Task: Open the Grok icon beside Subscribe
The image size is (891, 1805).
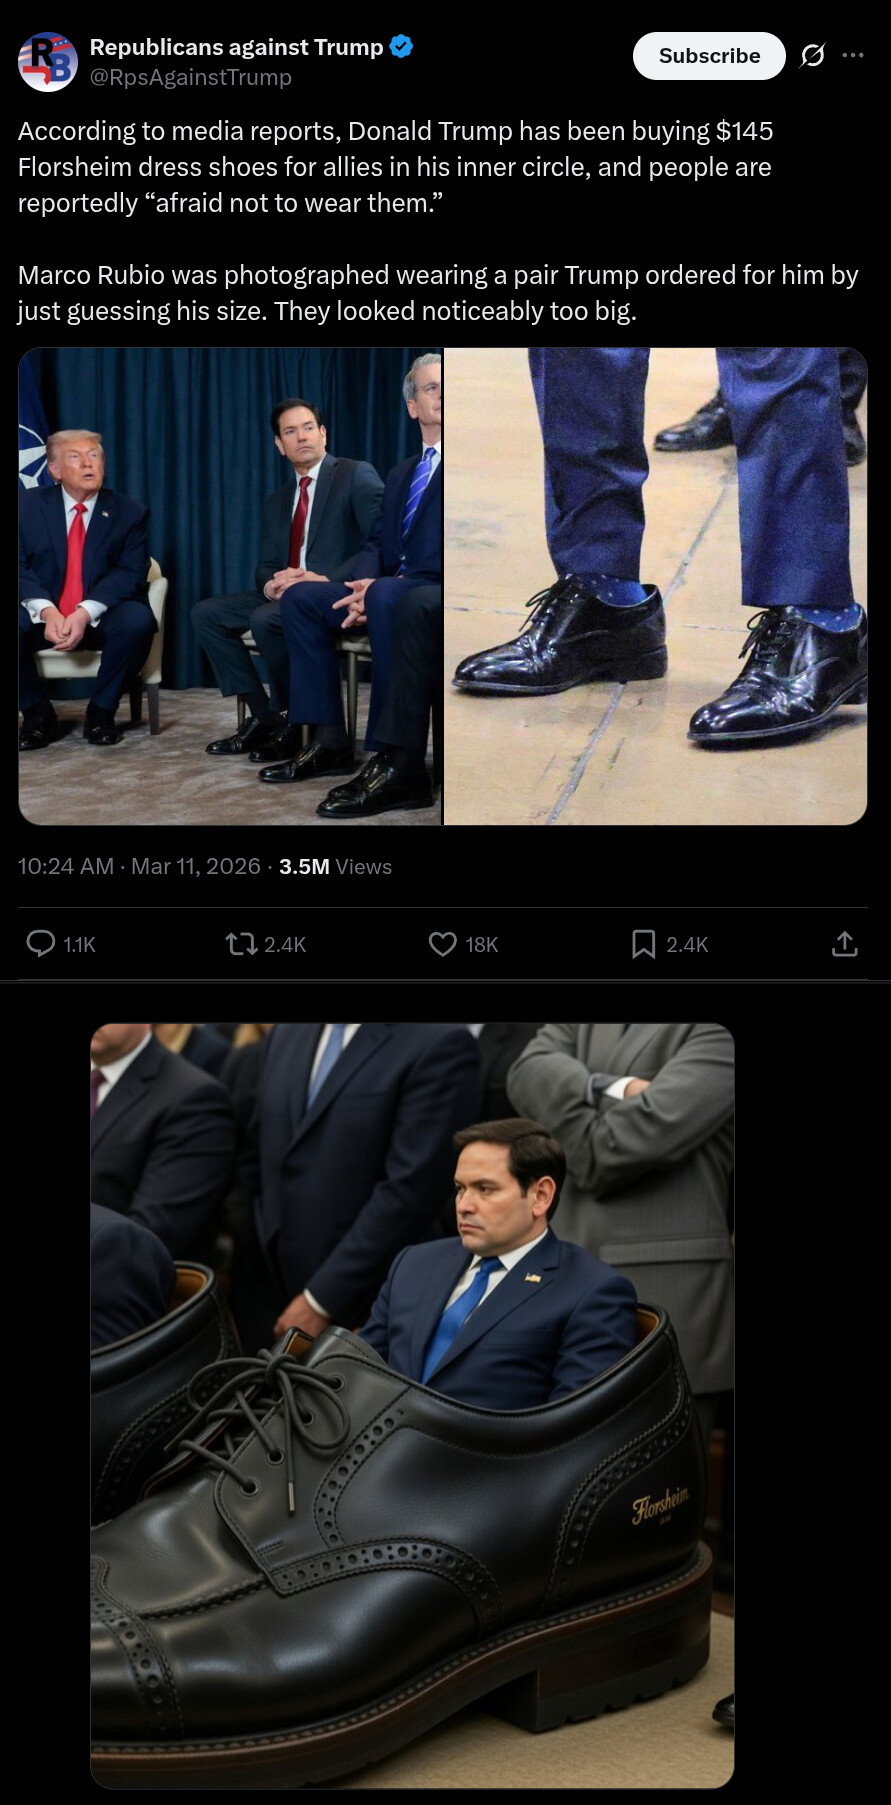Action: pos(813,56)
